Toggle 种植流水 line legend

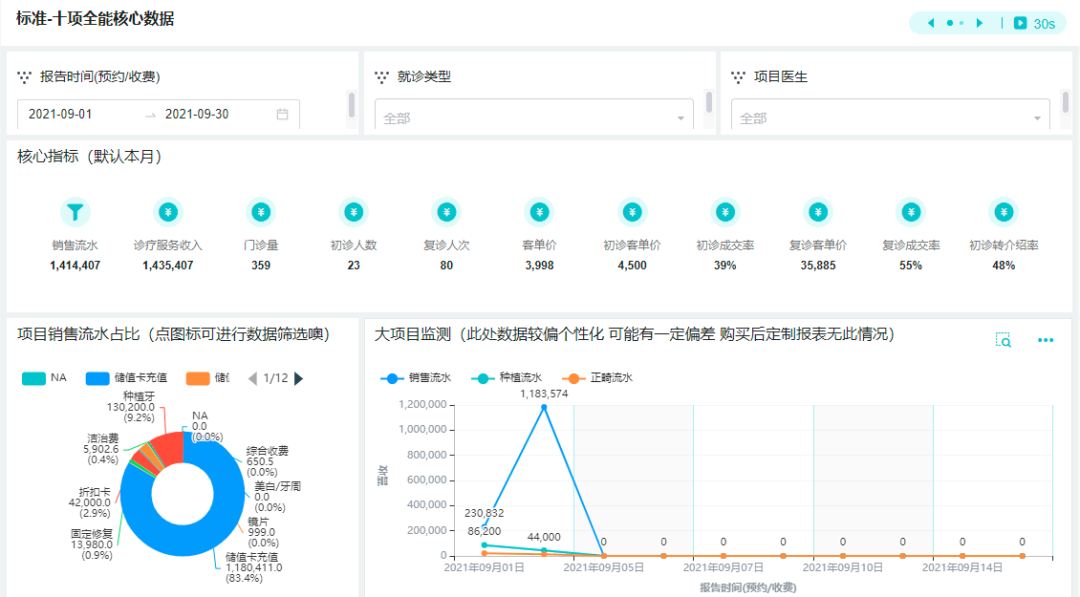(507, 378)
